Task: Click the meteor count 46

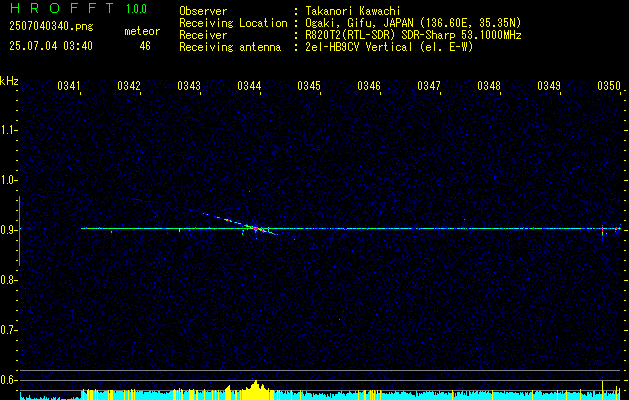Action: point(145,46)
